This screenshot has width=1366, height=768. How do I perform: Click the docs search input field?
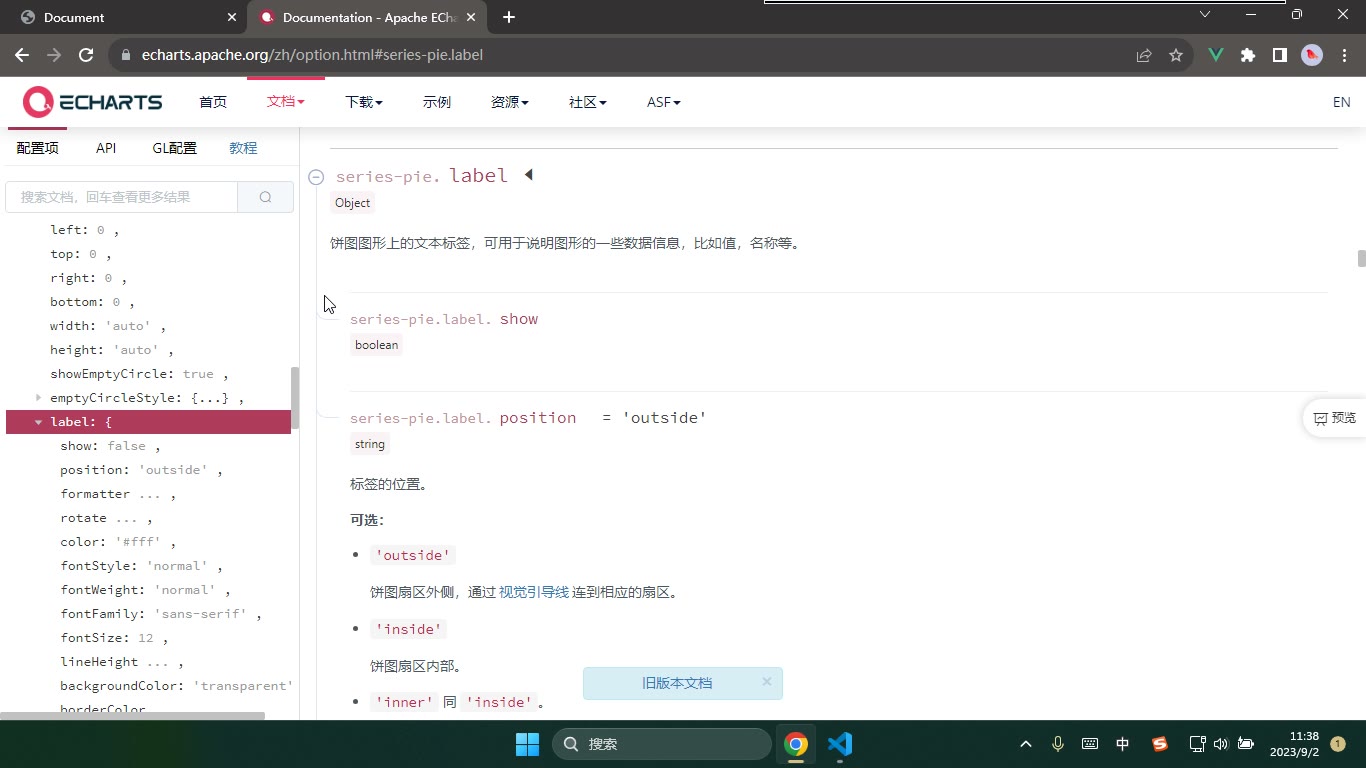(122, 197)
